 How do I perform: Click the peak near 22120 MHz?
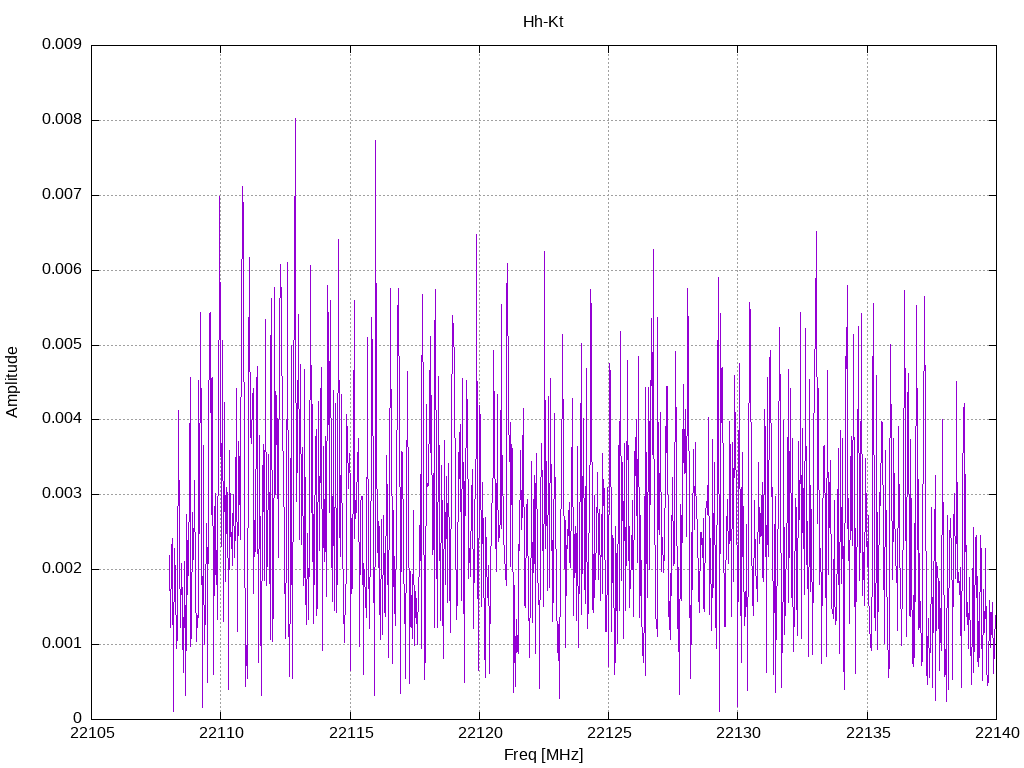coord(477,235)
